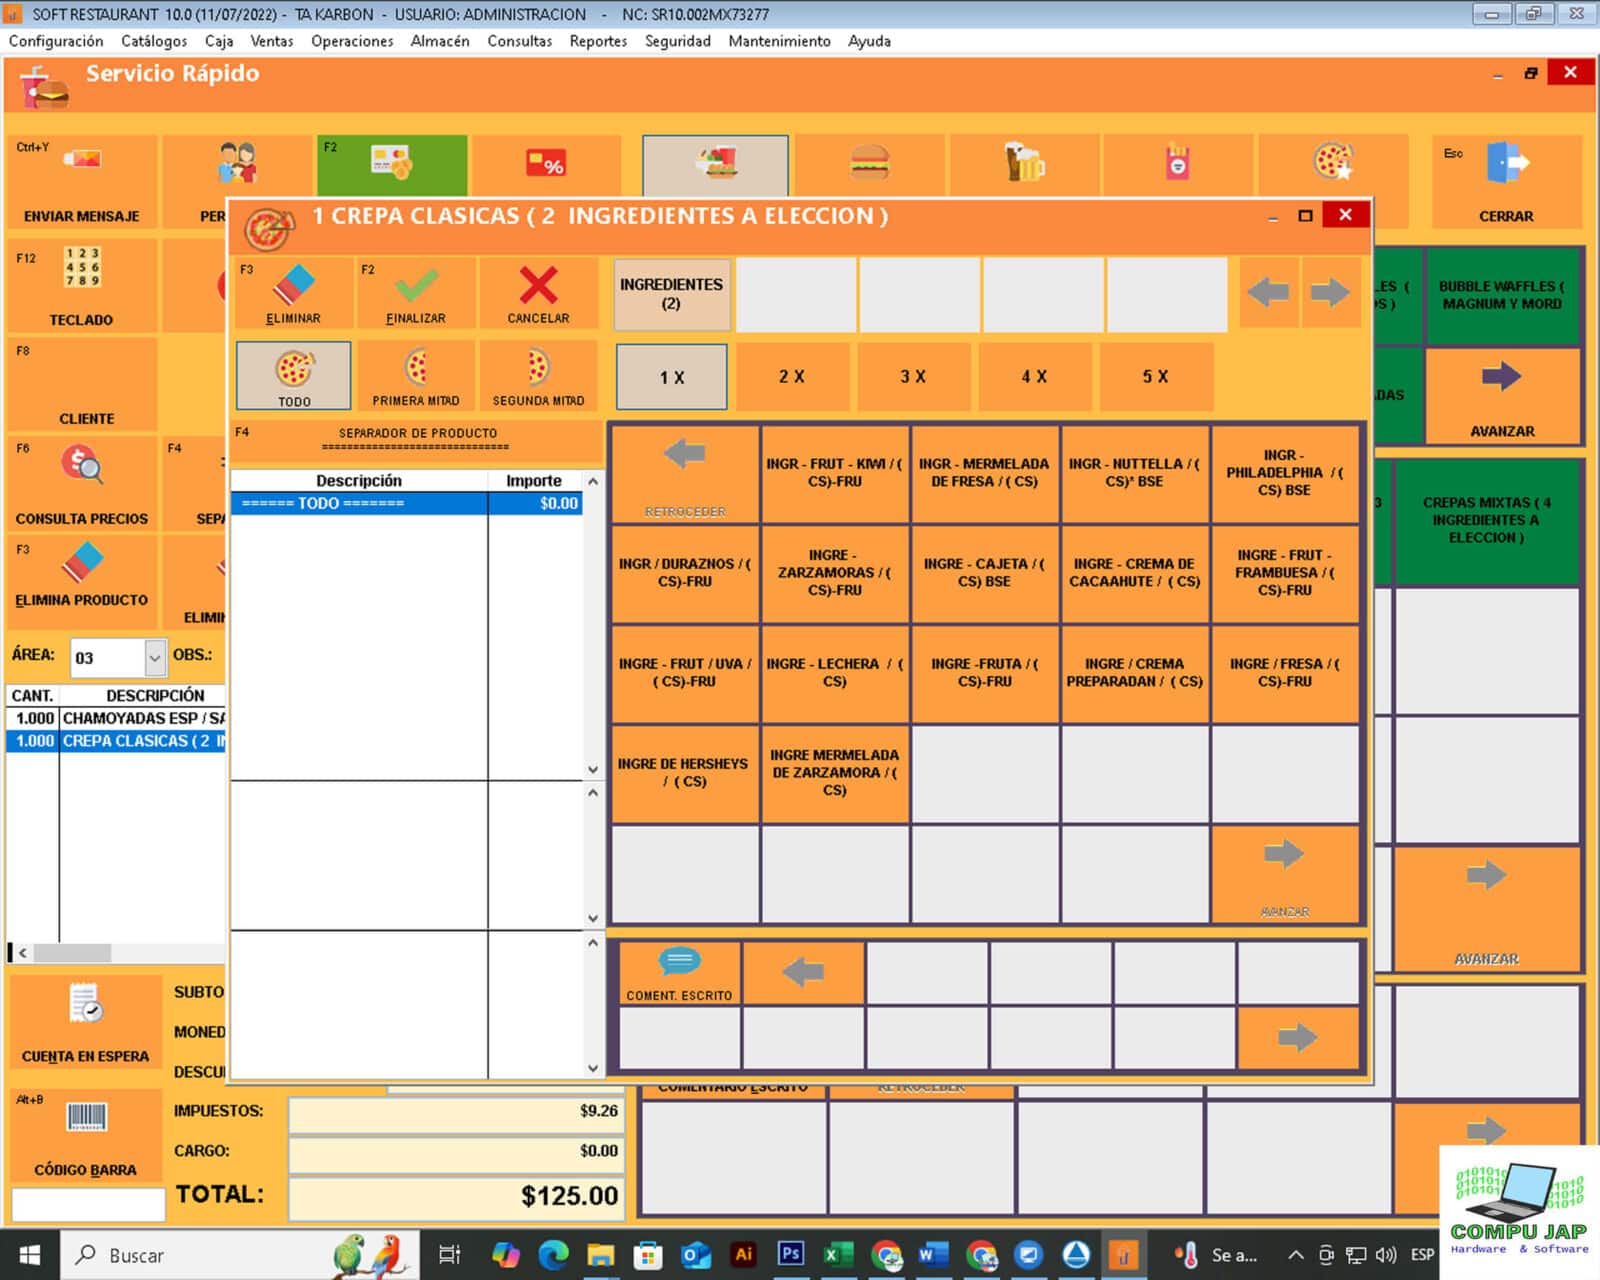Set quantity multiplier to 4 X

pyautogui.click(x=1034, y=377)
